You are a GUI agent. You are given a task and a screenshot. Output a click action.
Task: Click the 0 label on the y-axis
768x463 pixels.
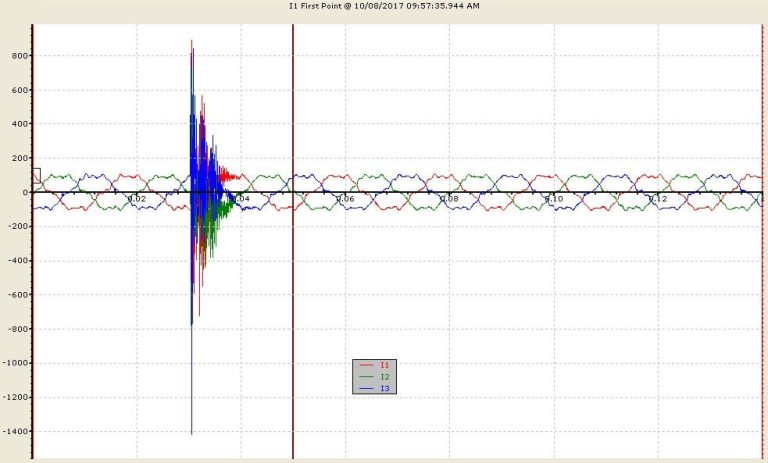pos(25,193)
